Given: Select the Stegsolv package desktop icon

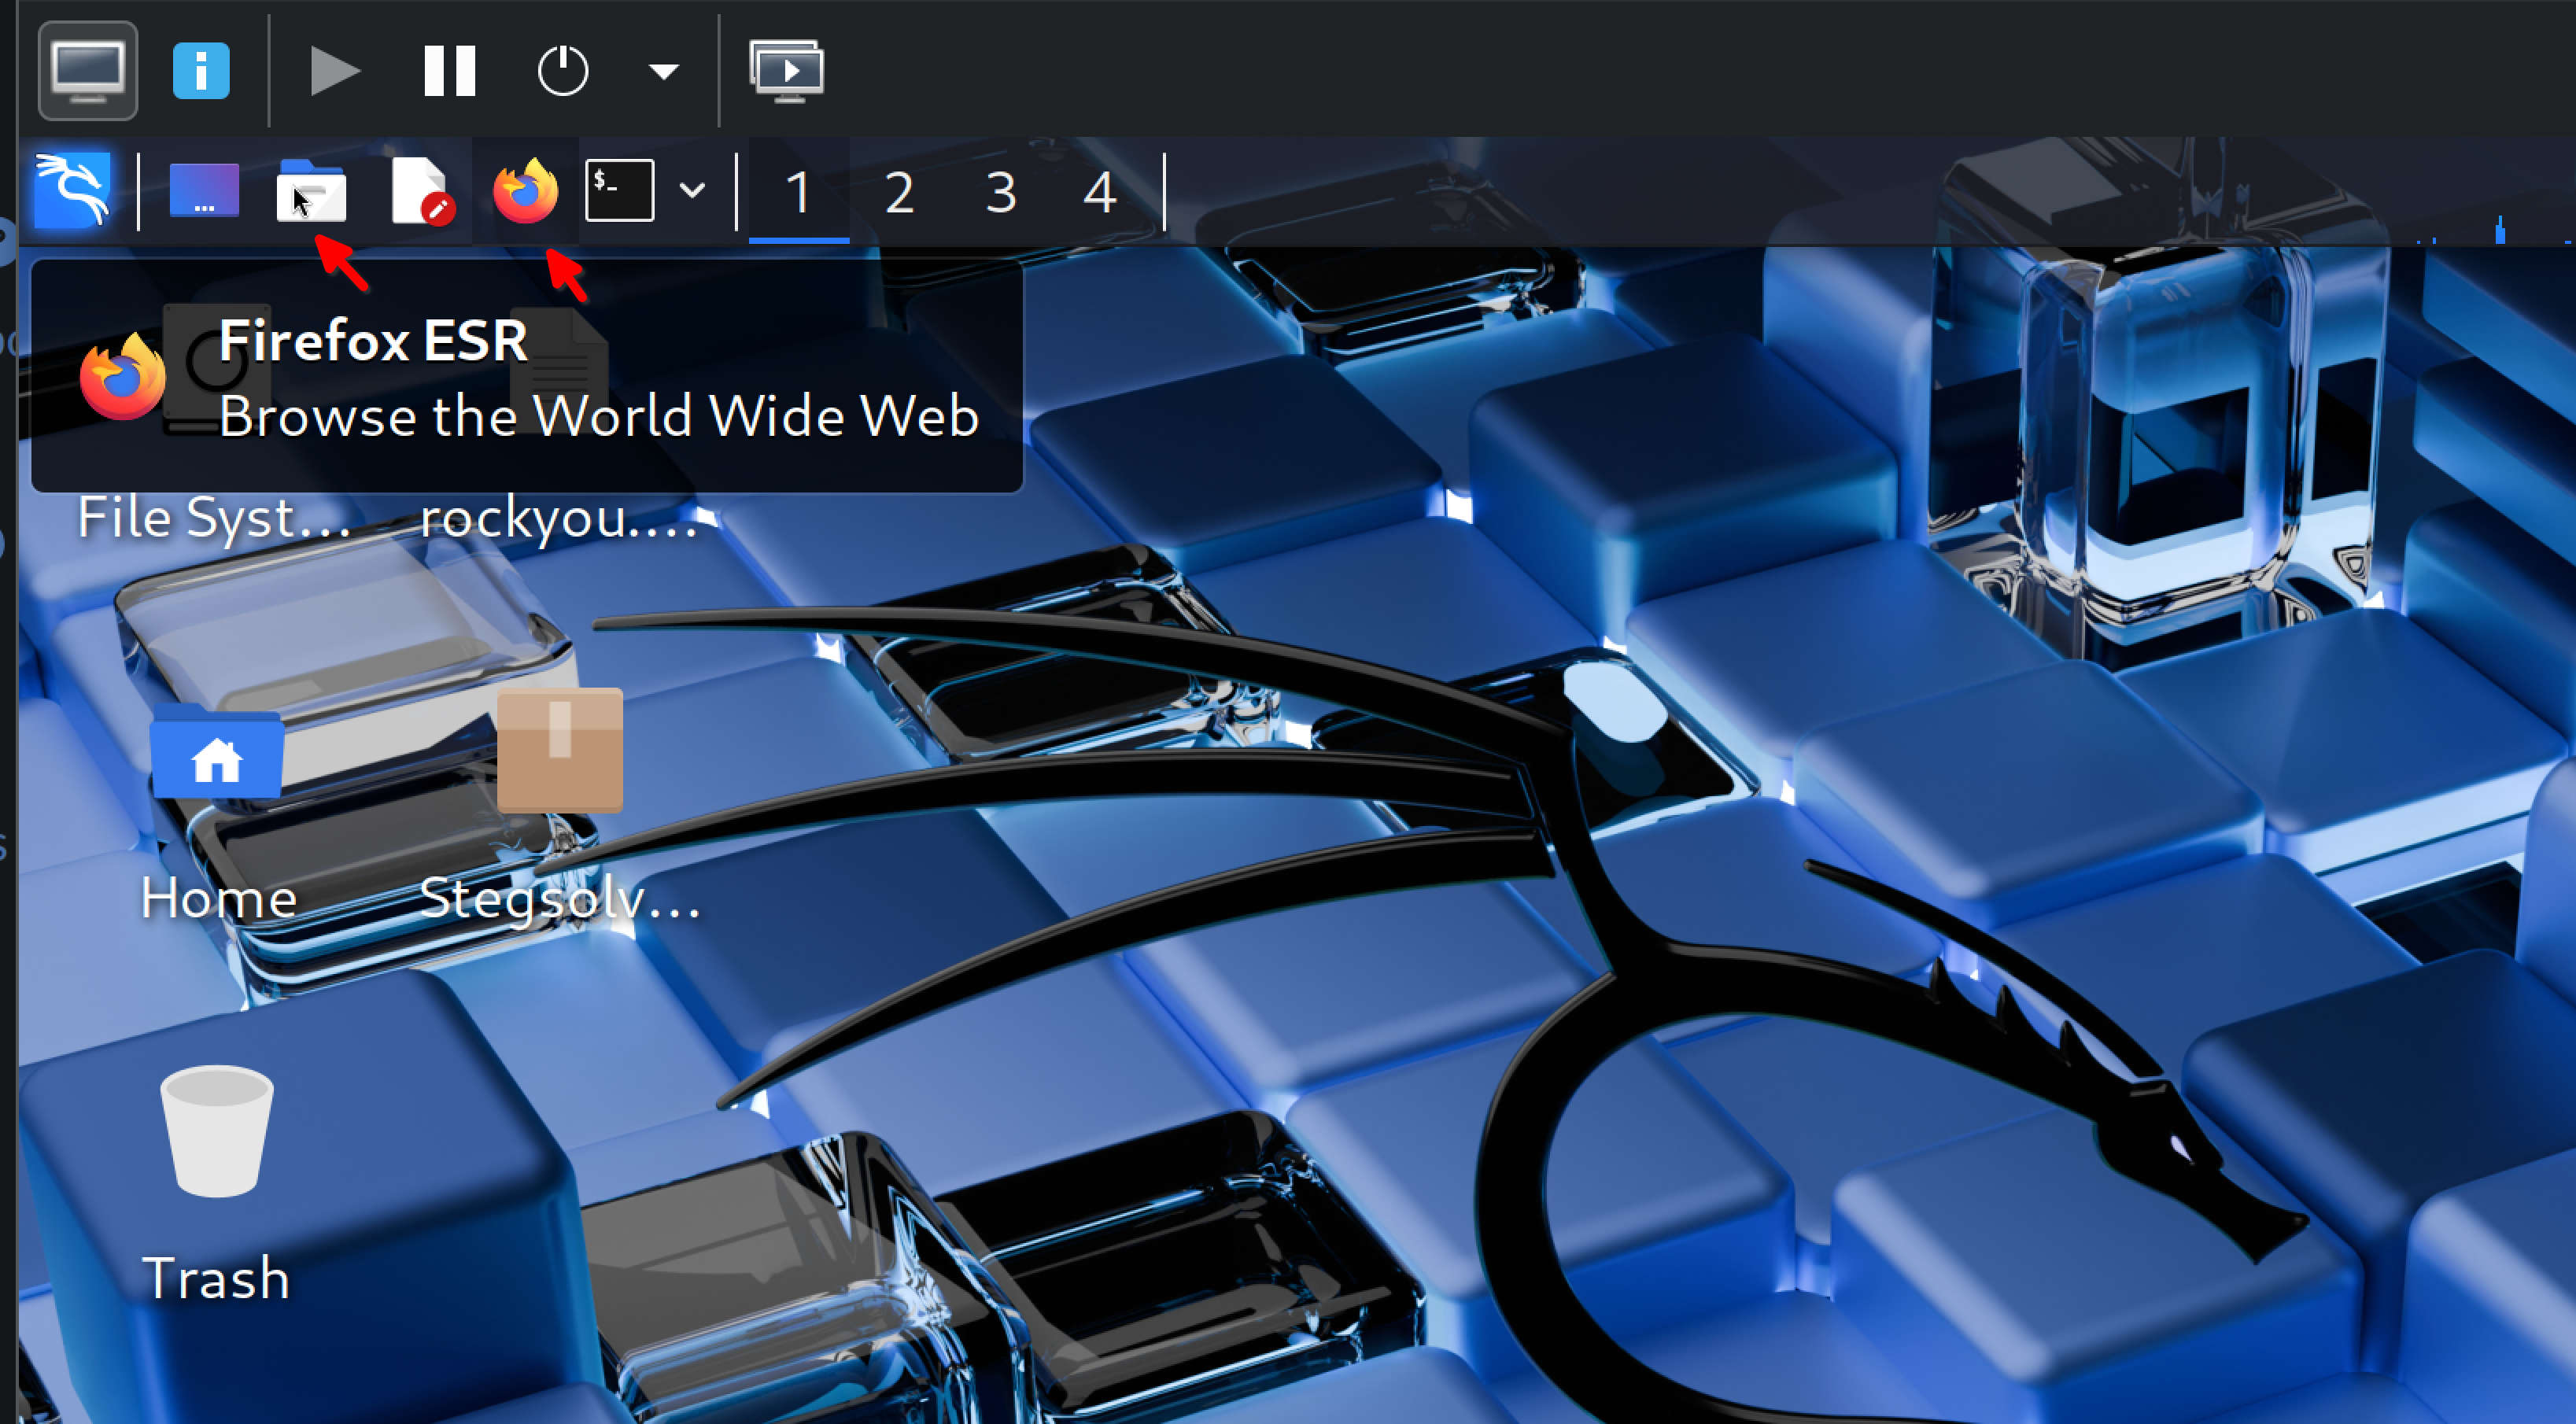Looking at the screenshot, I should pos(560,750).
